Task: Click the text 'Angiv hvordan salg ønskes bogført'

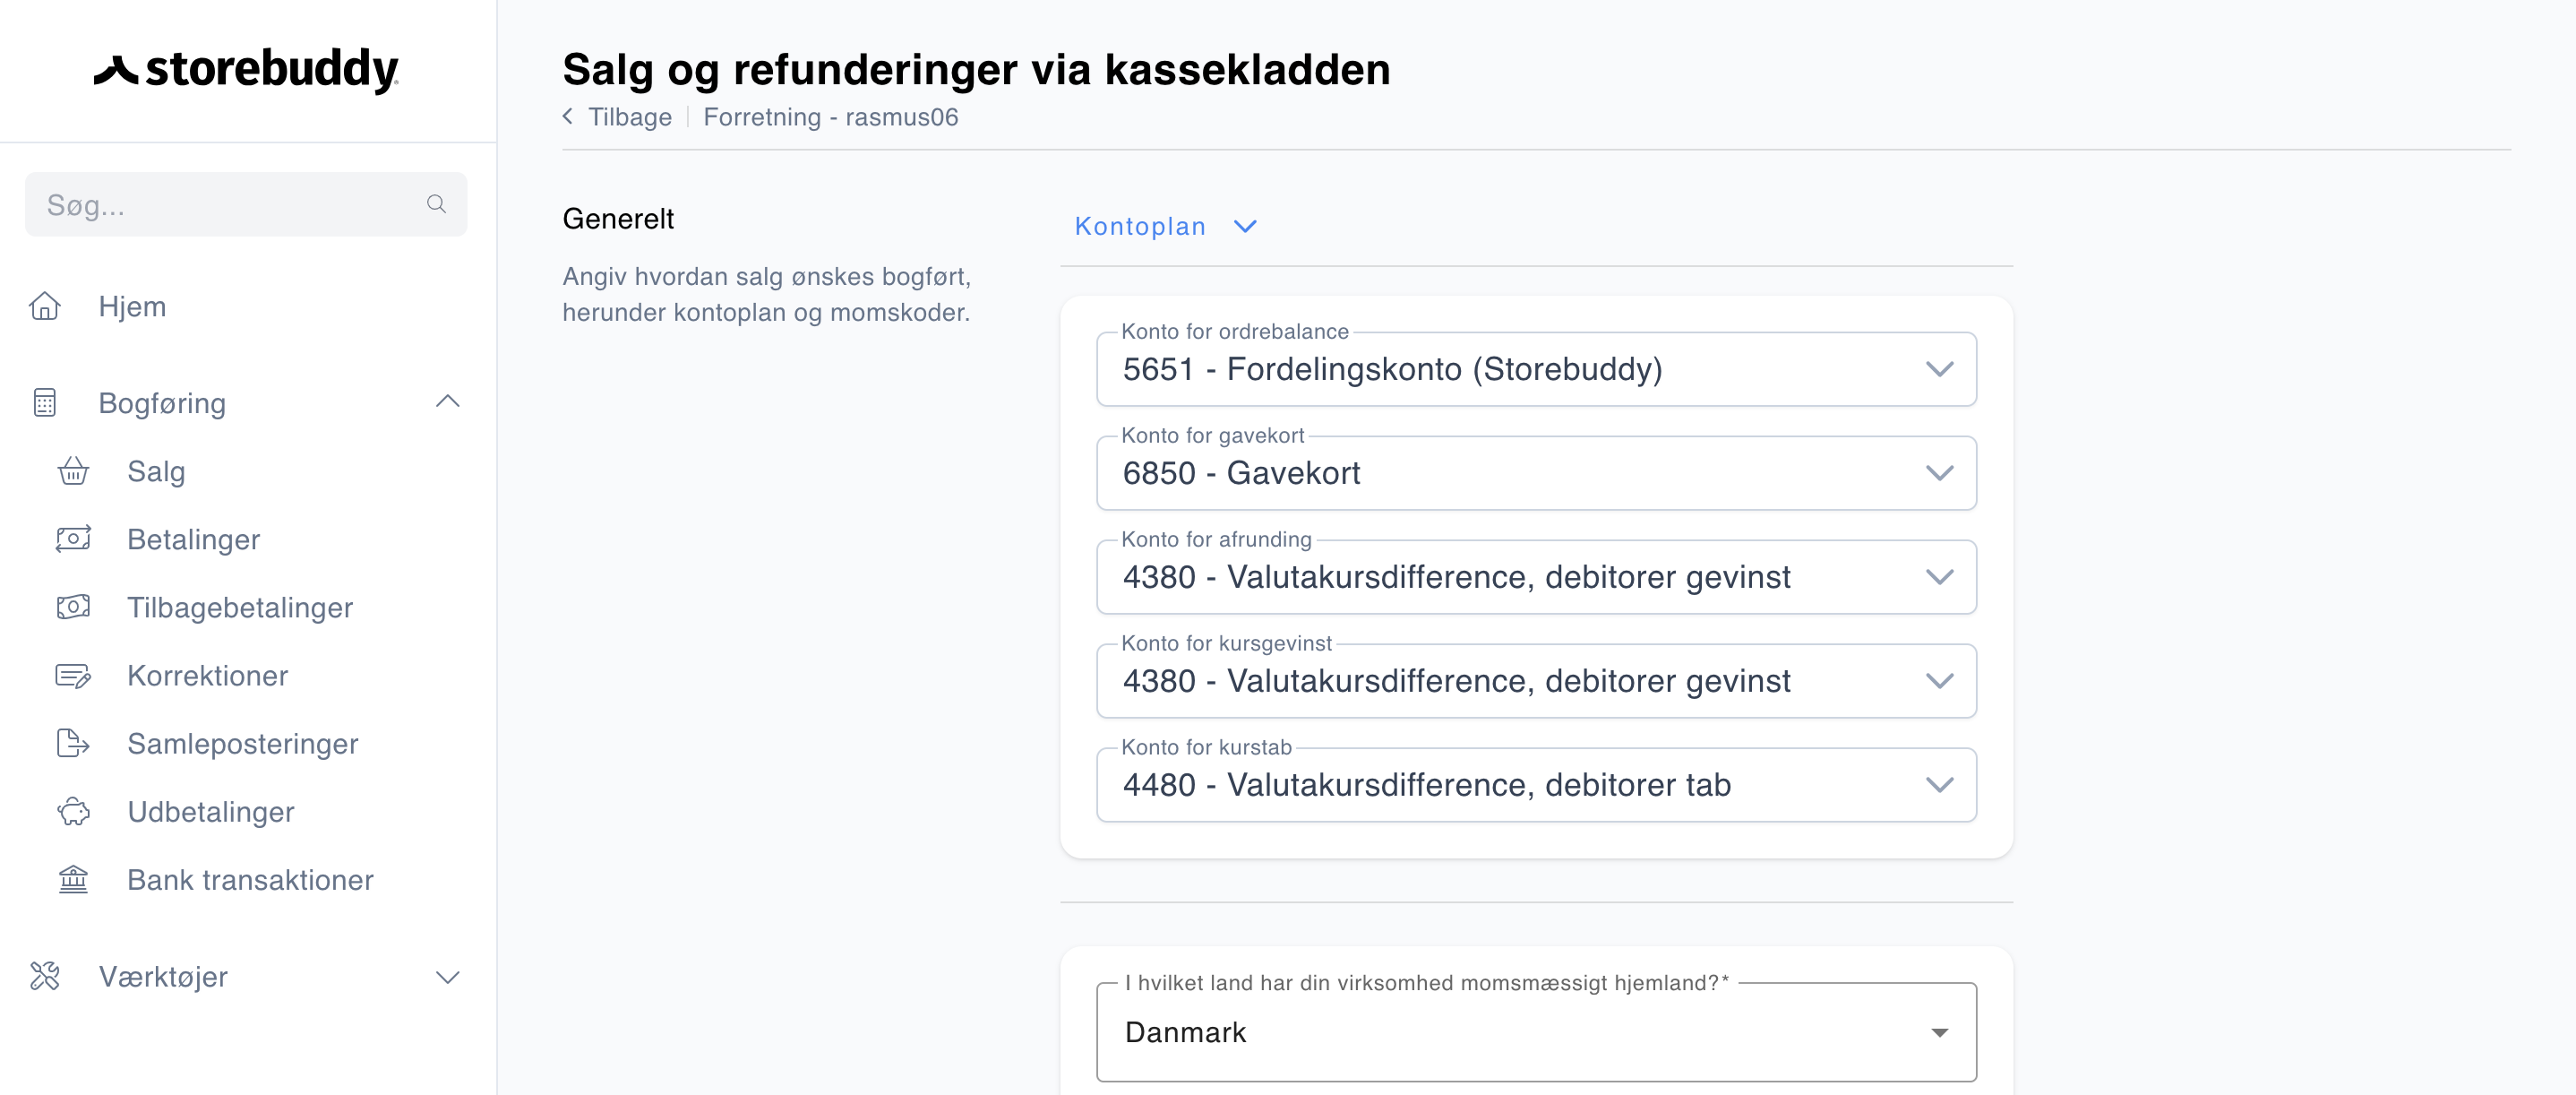Action: click(766, 277)
